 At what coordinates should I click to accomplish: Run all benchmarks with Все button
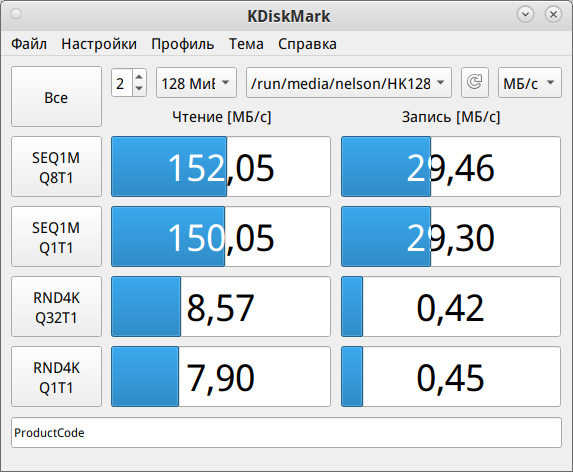[x=56, y=96]
